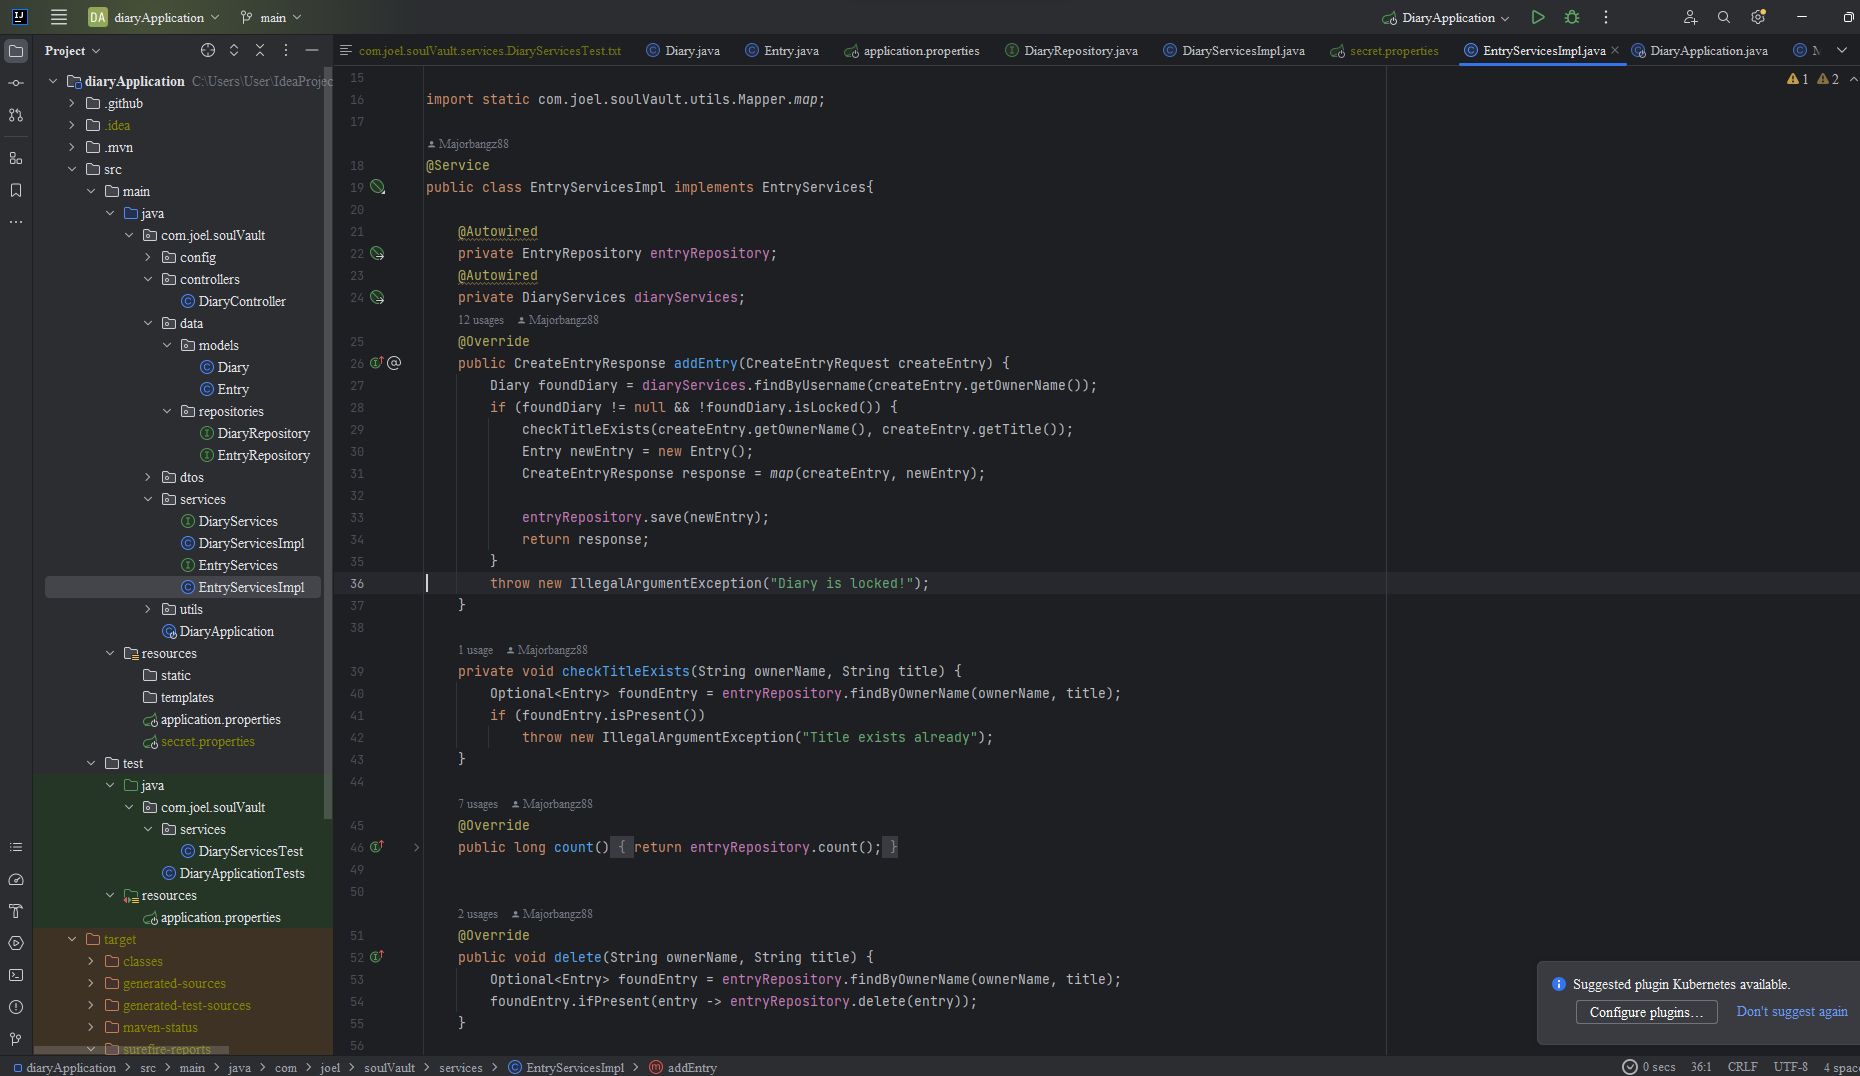
Task: Click the Don't suggest again link
Action: [1791, 1012]
